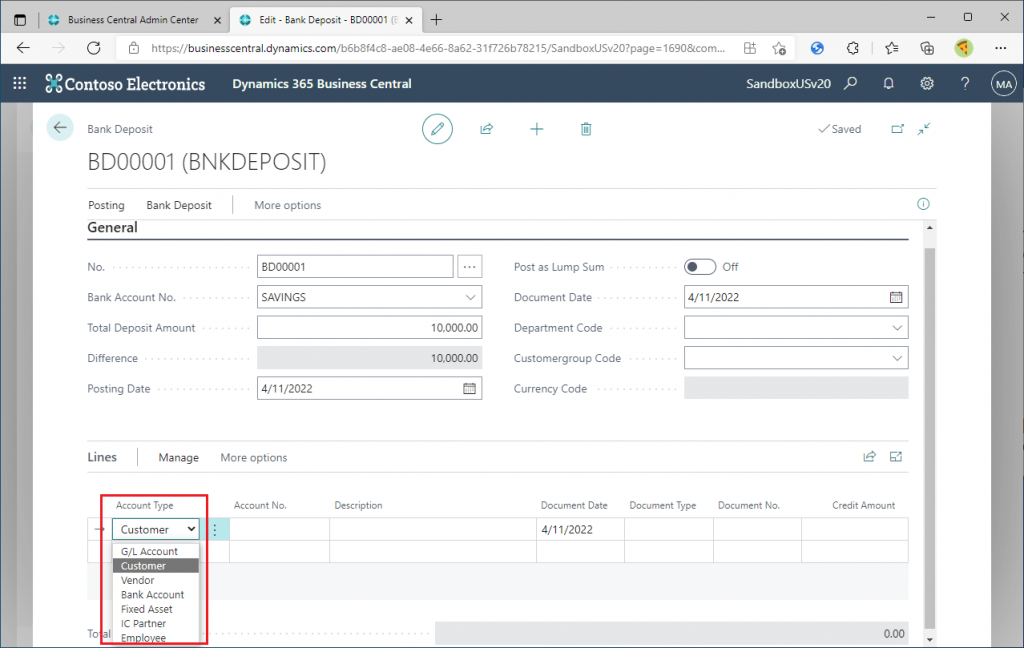Expand the Lines section to full view

point(895,457)
